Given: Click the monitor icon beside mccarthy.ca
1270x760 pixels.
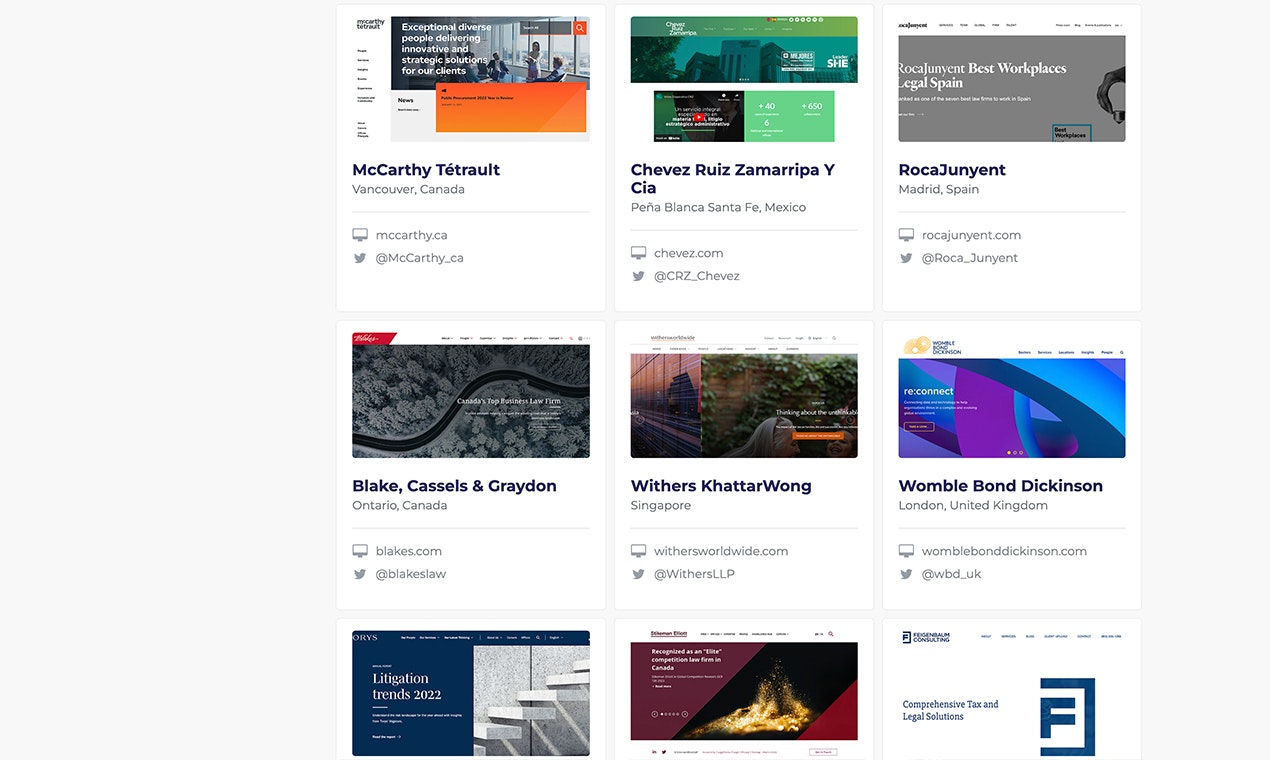Looking at the screenshot, I should tap(360, 235).
